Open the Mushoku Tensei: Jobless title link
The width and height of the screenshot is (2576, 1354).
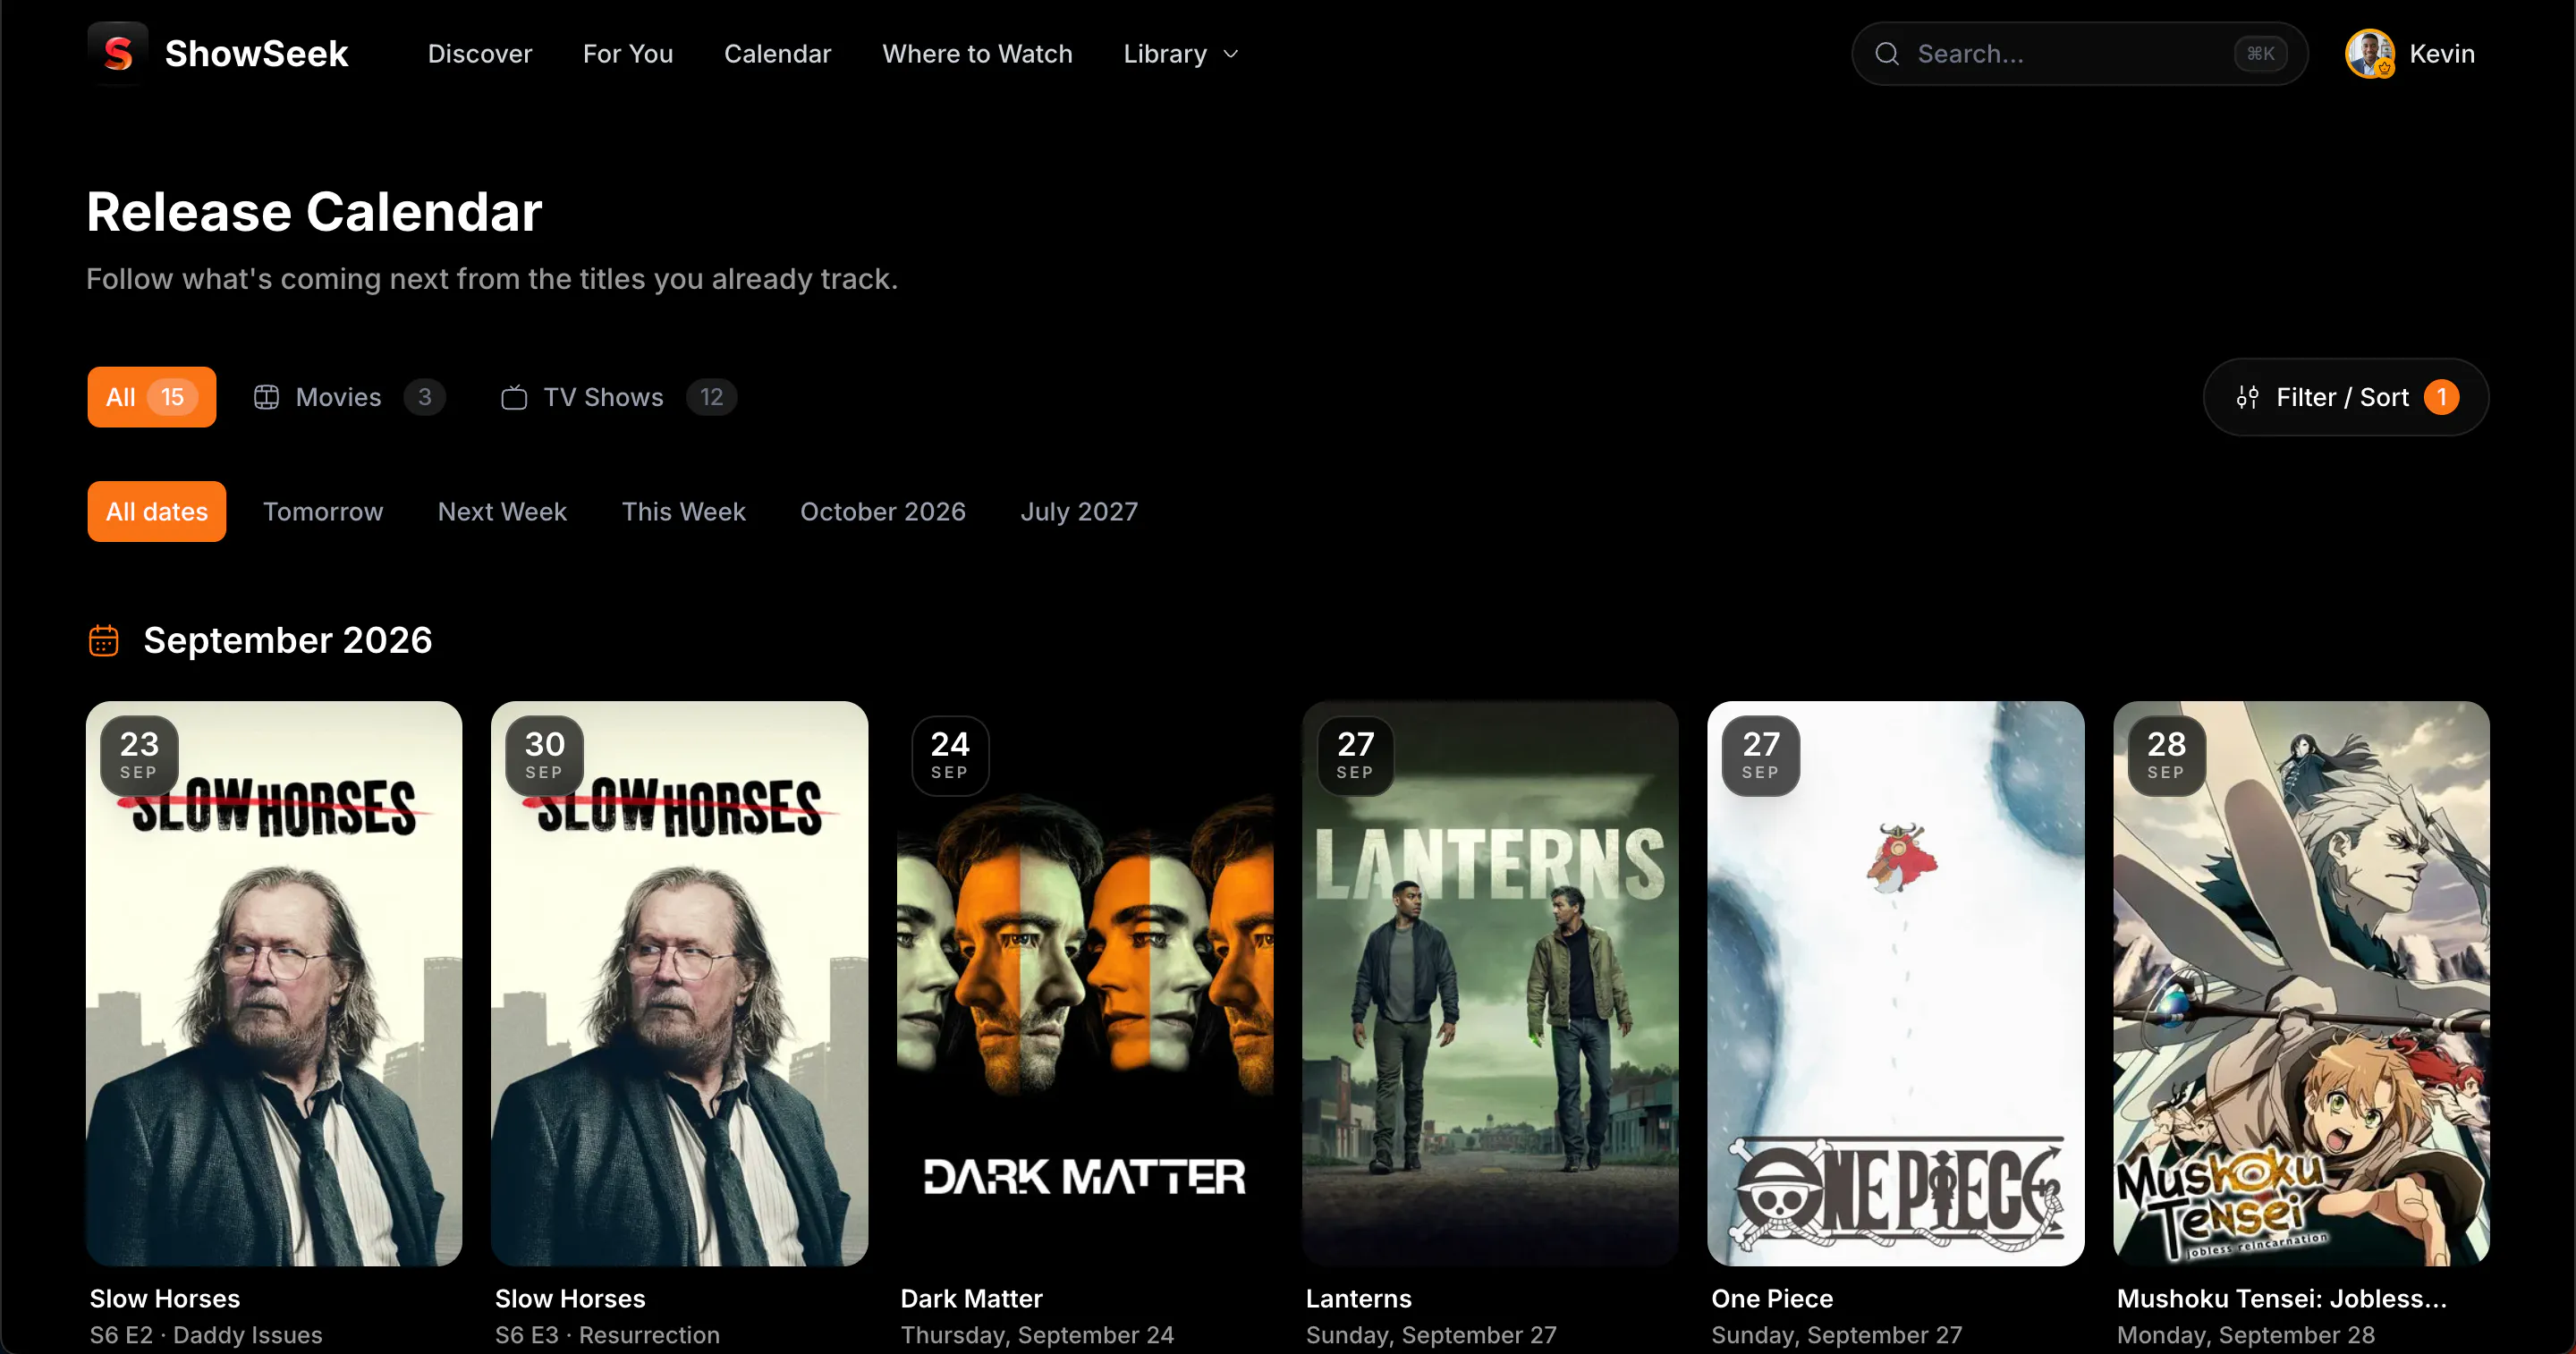(2282, 1298)
